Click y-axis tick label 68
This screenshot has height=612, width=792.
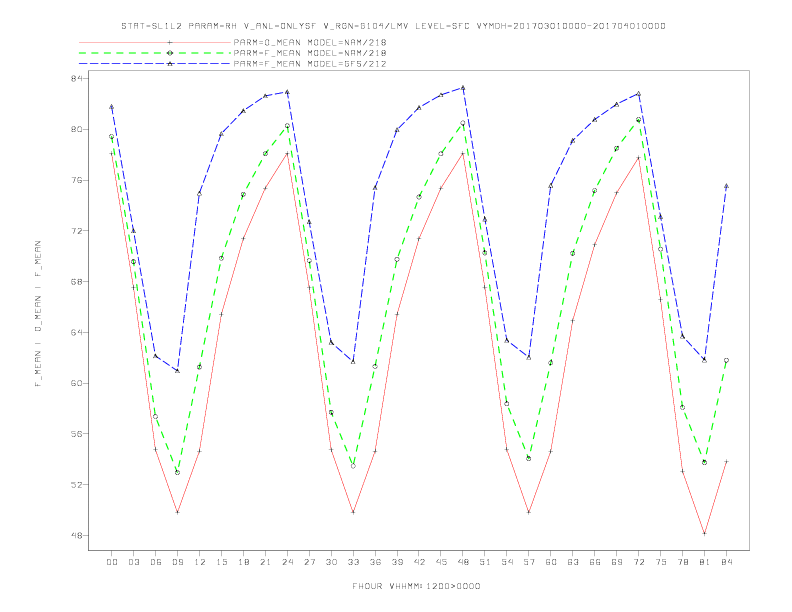click(77, 282)
